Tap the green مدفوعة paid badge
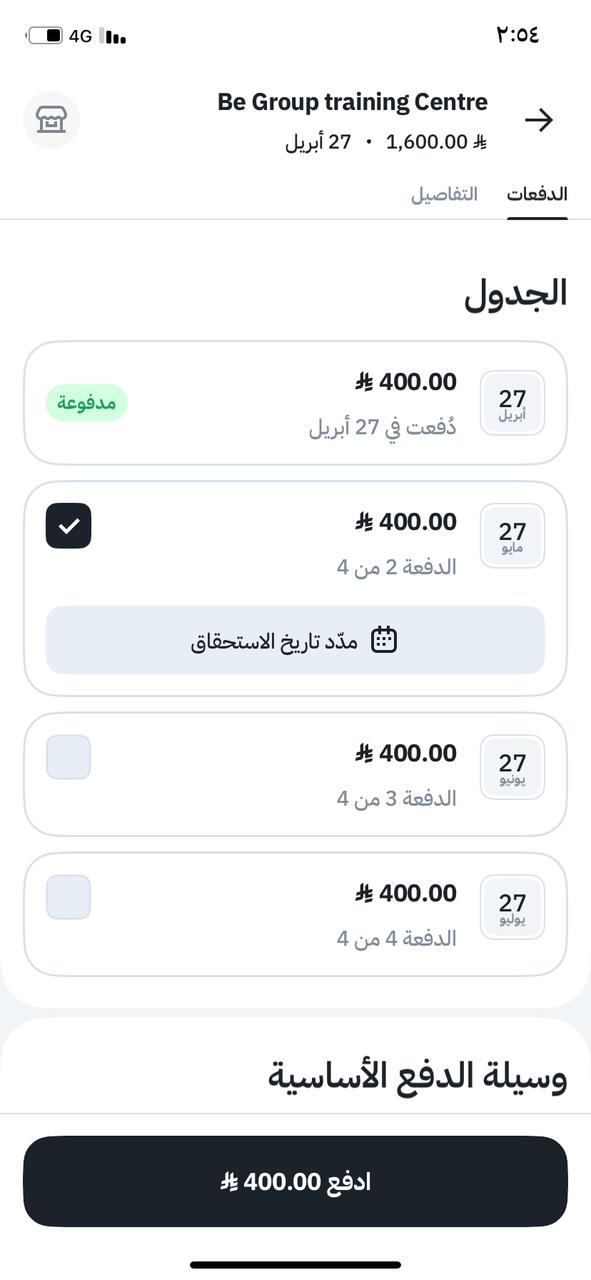The image size is (591, 1280). pyautogui.click(x=86, y=403)
